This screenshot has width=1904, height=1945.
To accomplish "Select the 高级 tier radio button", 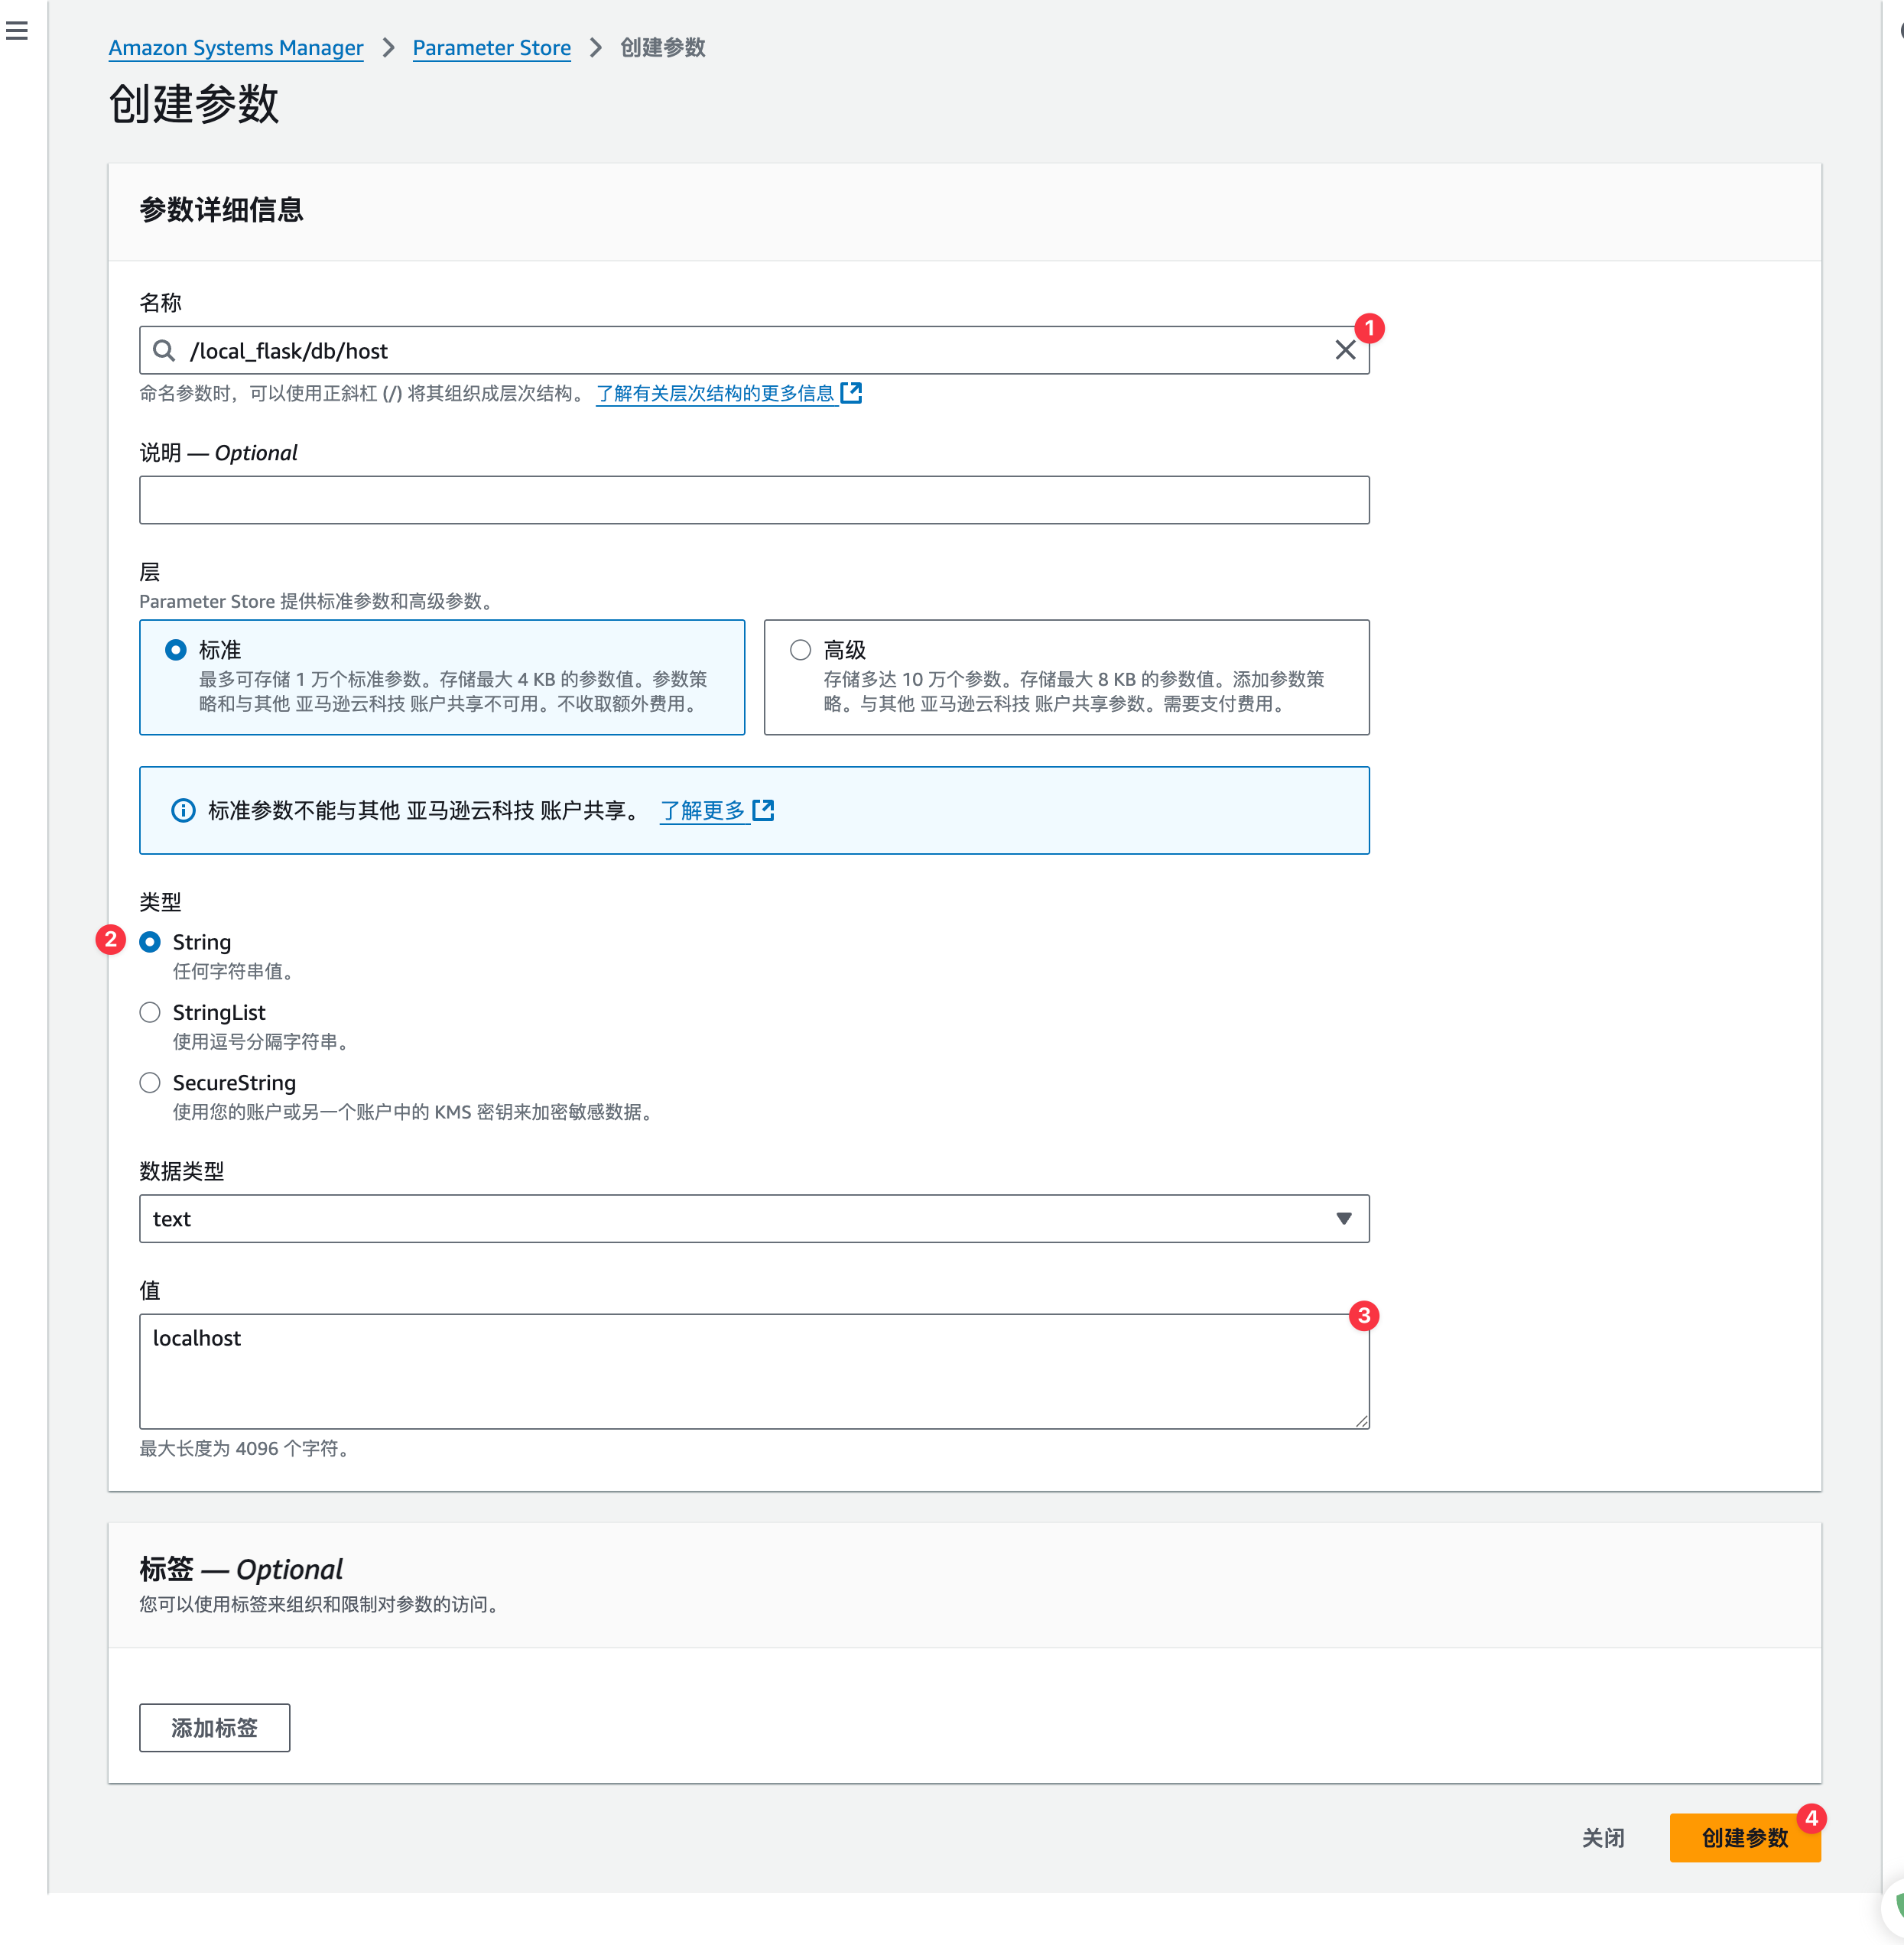I will pos(800,650).
